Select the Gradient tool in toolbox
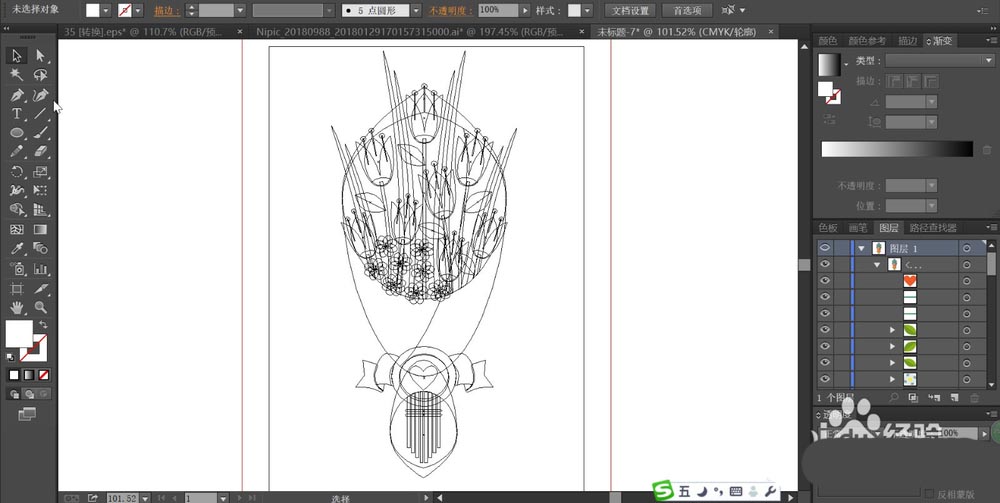 pyautogui.click(x=41, y=230)
